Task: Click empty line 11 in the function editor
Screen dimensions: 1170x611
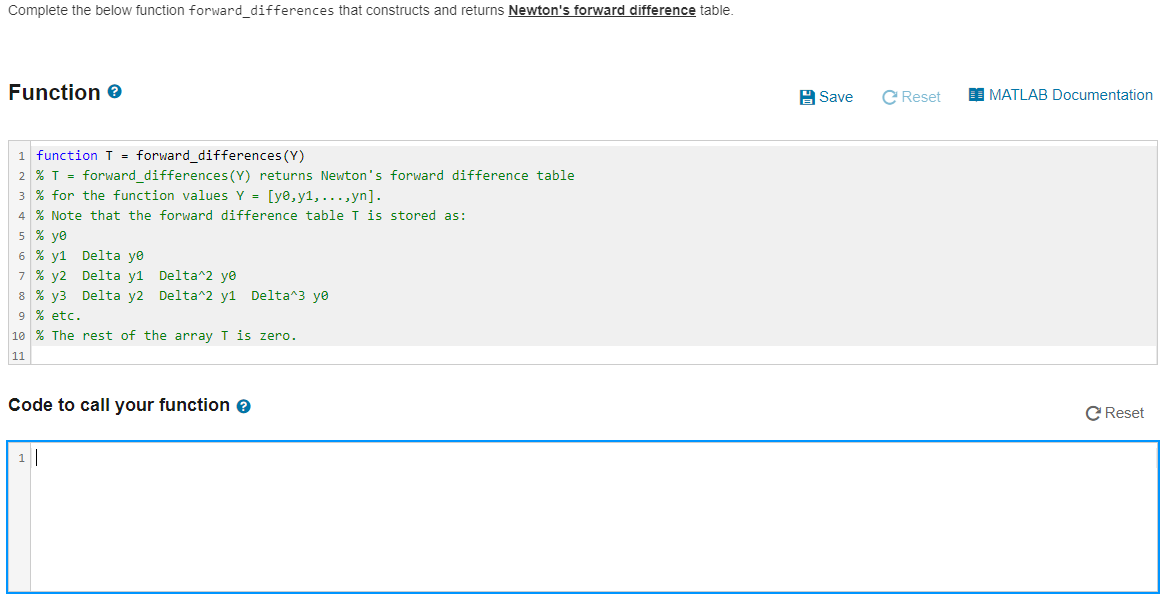Action: pos(100,355)
